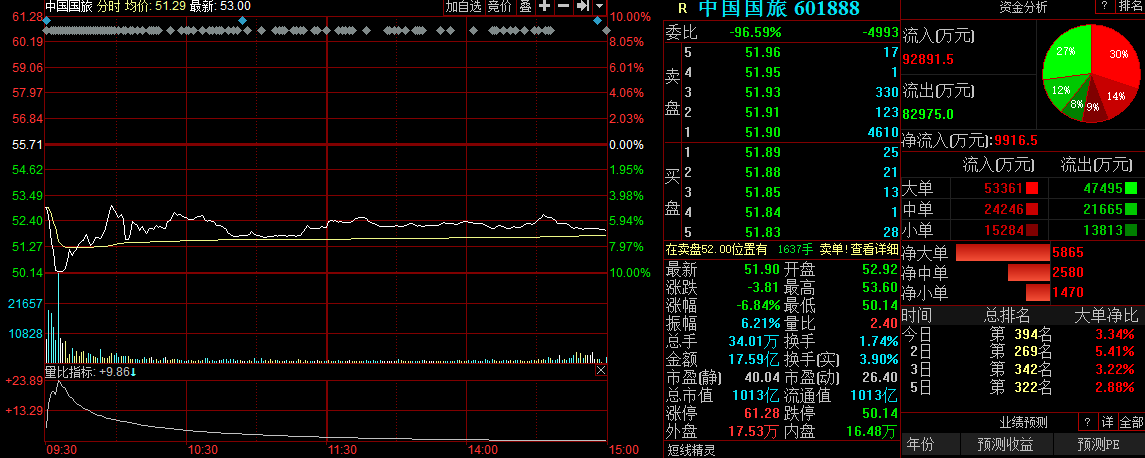Click the 5日 ranking row 第322名

[1022, 387]
